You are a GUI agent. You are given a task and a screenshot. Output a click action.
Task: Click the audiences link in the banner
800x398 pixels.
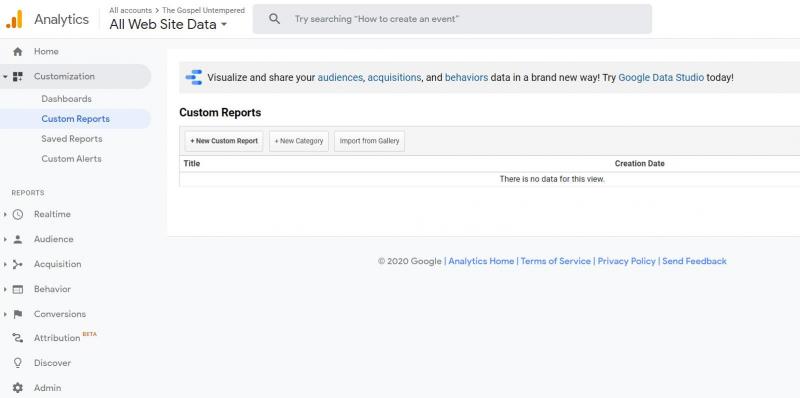[x=340, y=78]
